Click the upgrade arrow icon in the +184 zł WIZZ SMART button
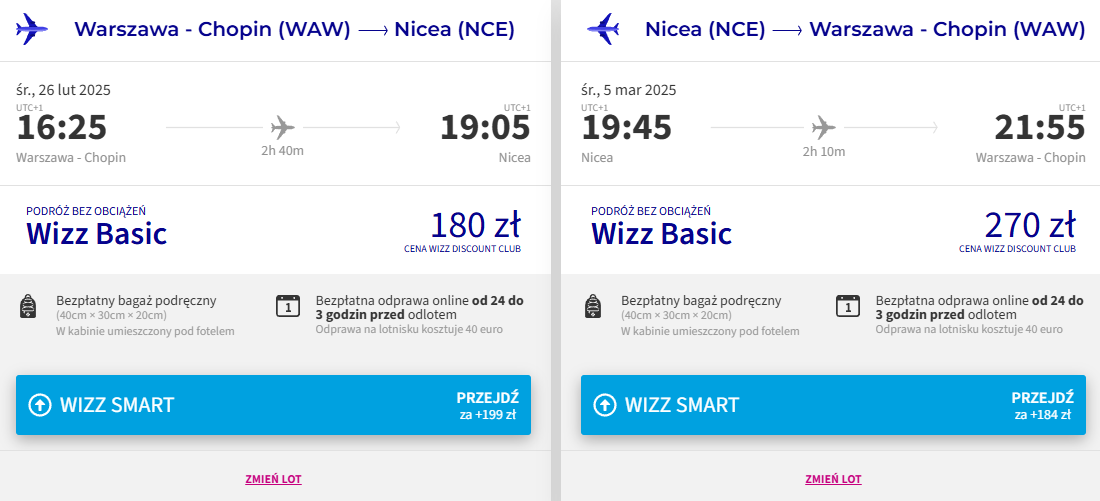This screenshot has height=501, width=1100. 605,405
